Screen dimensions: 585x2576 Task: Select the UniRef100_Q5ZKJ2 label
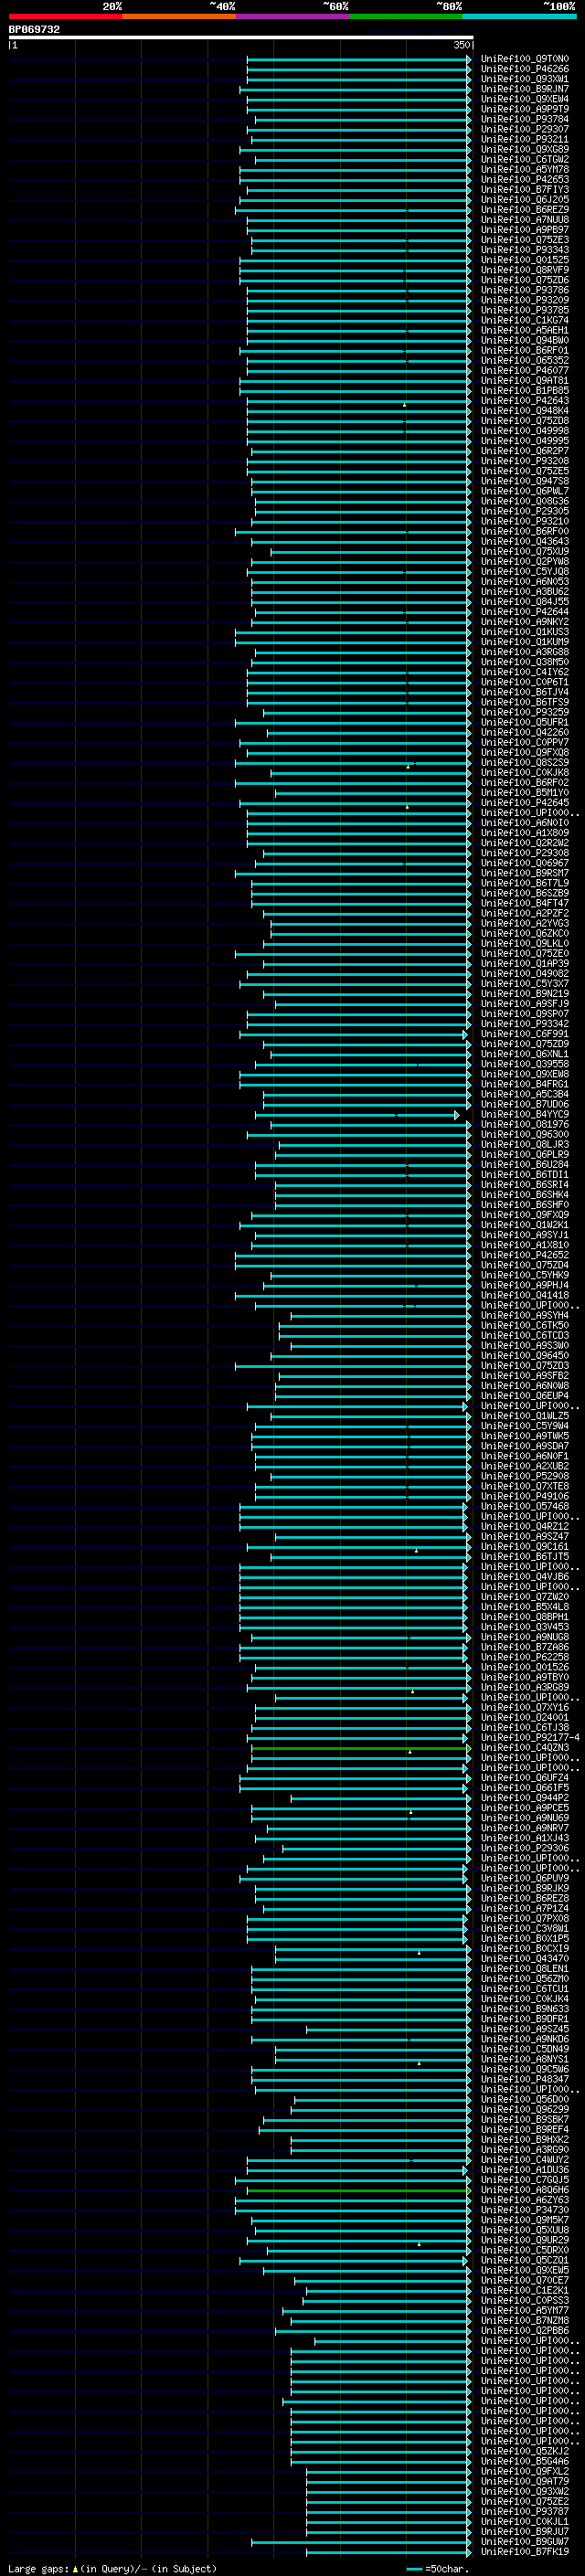(524, 2451)
